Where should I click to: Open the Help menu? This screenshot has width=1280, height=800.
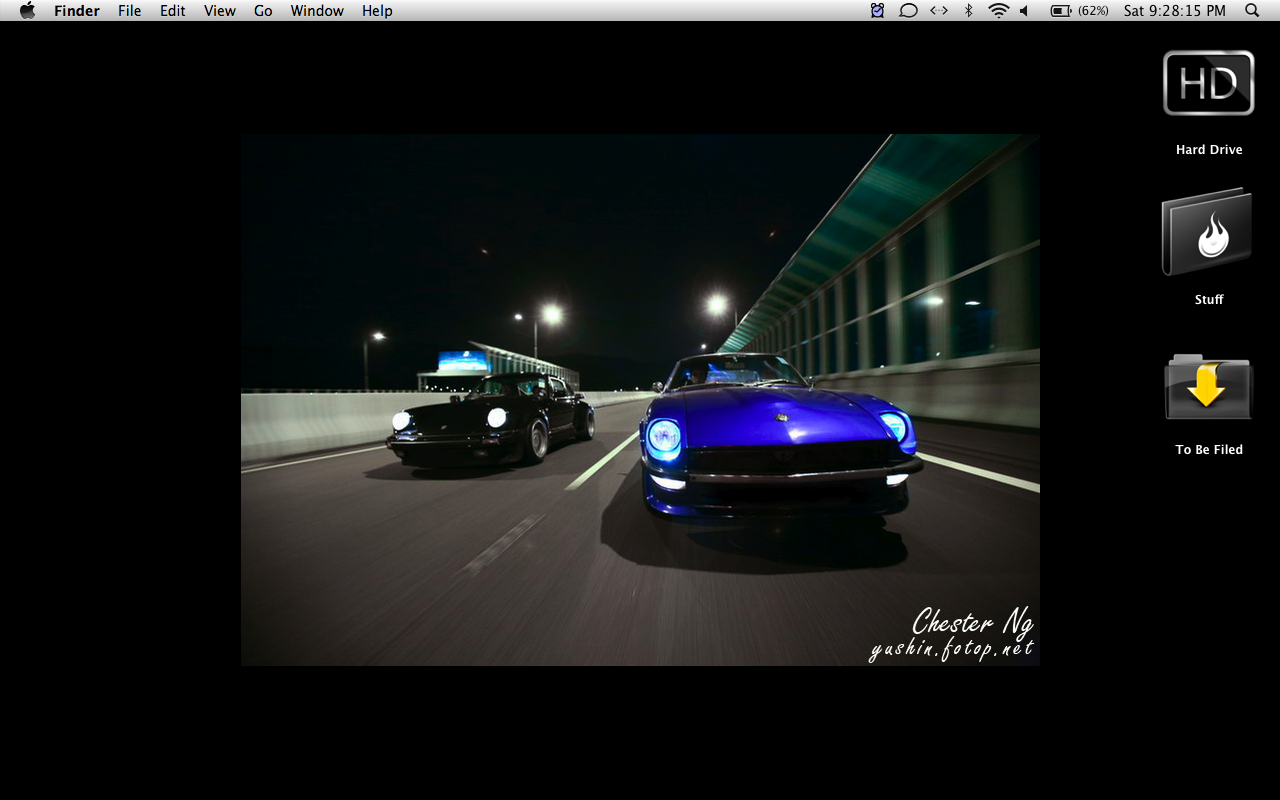377,11
